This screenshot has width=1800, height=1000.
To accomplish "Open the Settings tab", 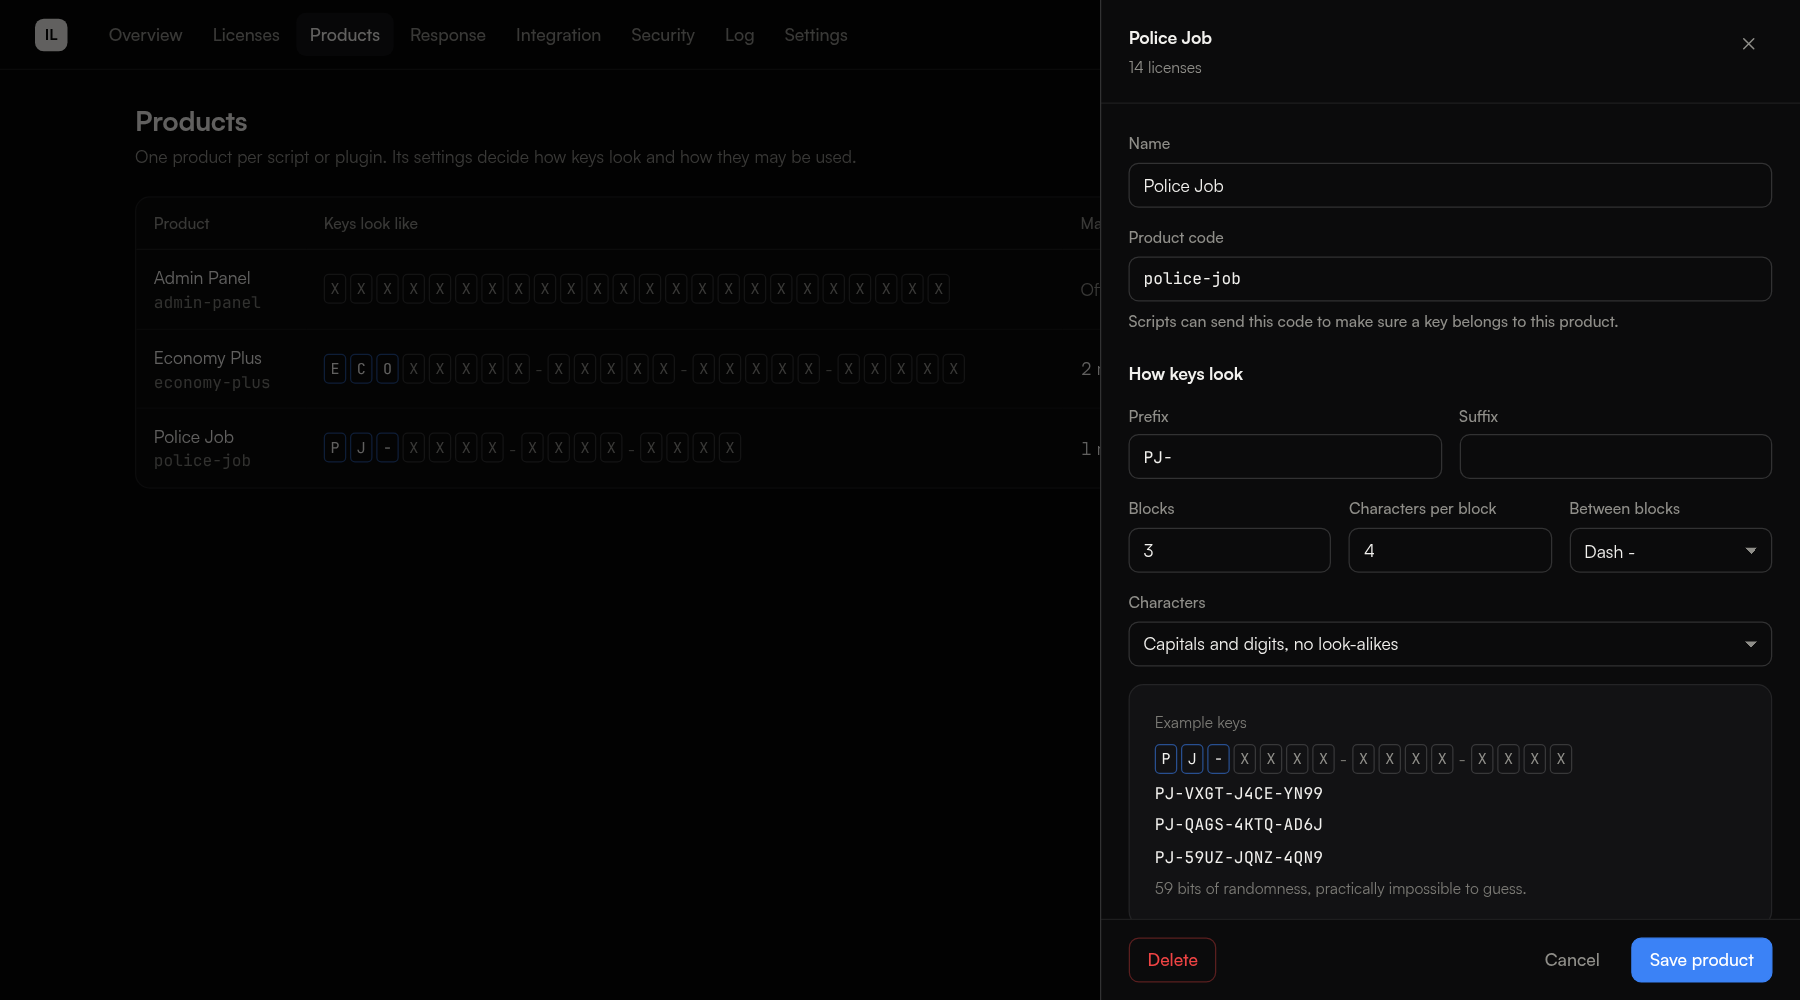I will click(x=816, y=35).
